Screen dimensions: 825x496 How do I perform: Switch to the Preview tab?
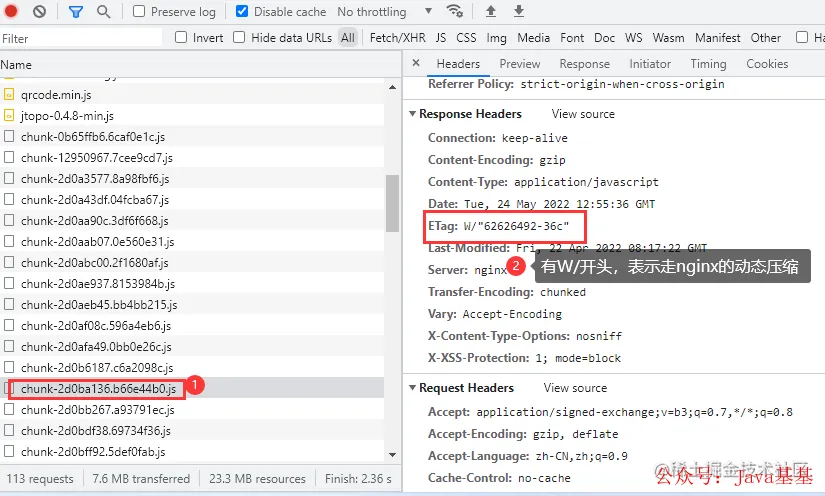pos(520,64)
